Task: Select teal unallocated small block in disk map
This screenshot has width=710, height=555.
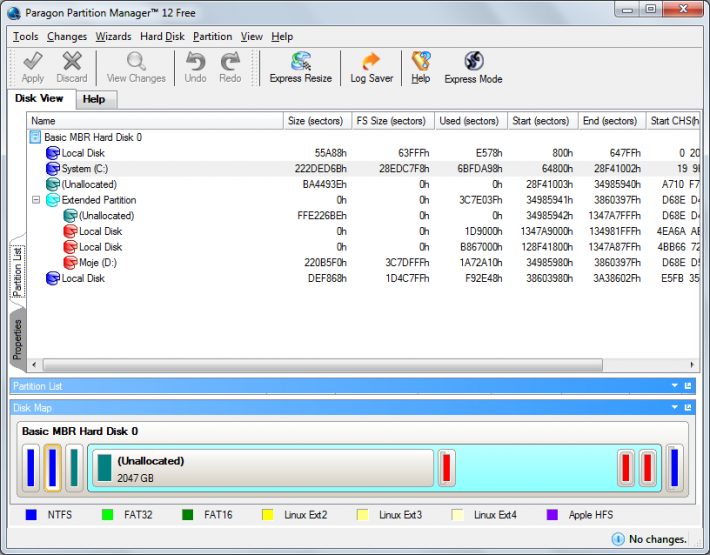Action: [x=74, y=468]
